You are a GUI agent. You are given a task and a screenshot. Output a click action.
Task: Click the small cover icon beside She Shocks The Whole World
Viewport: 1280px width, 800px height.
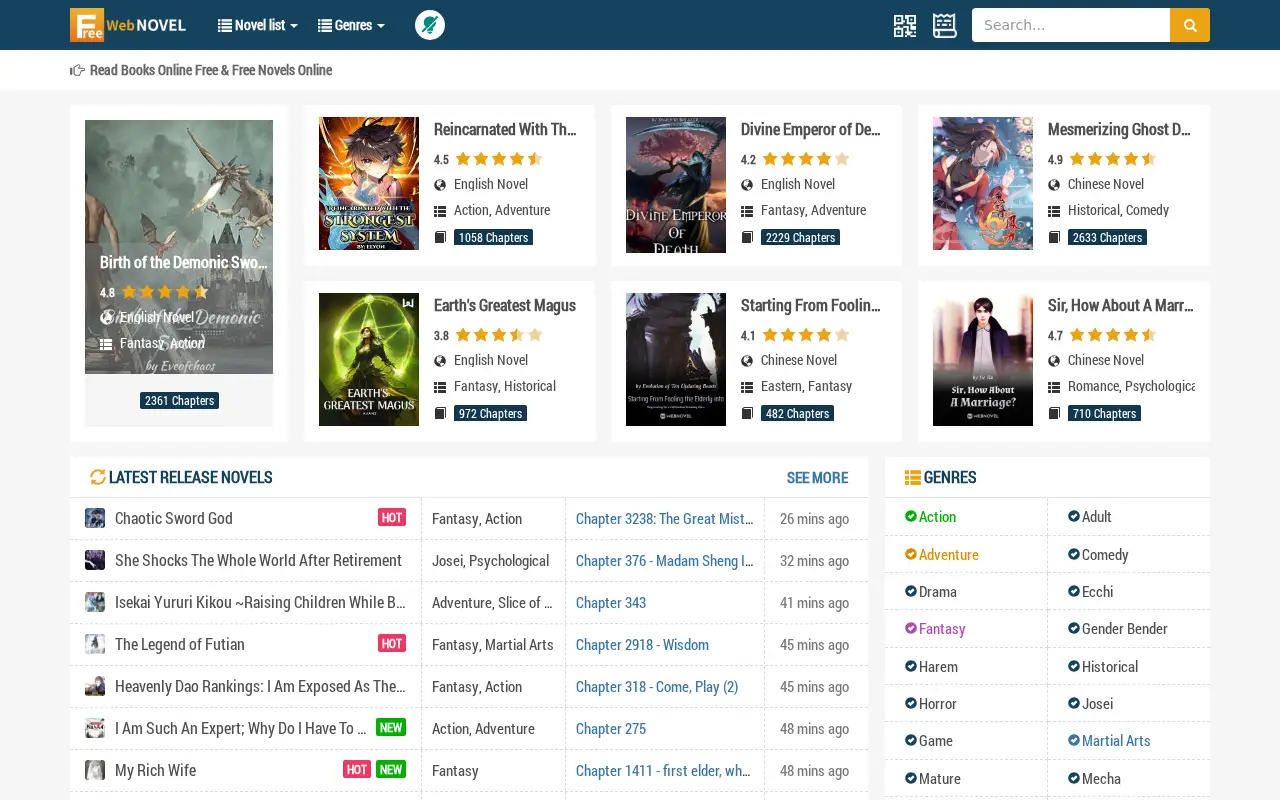click(x=95, y=560)
